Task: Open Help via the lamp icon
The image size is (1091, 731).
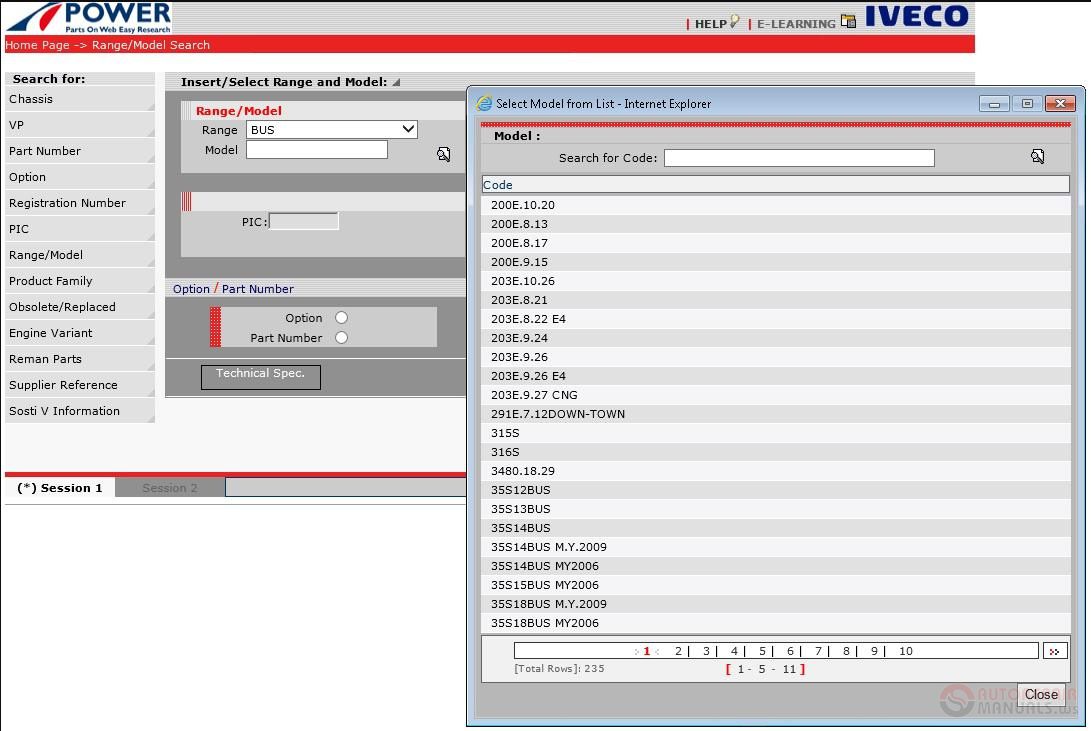Action: point(732,21)
